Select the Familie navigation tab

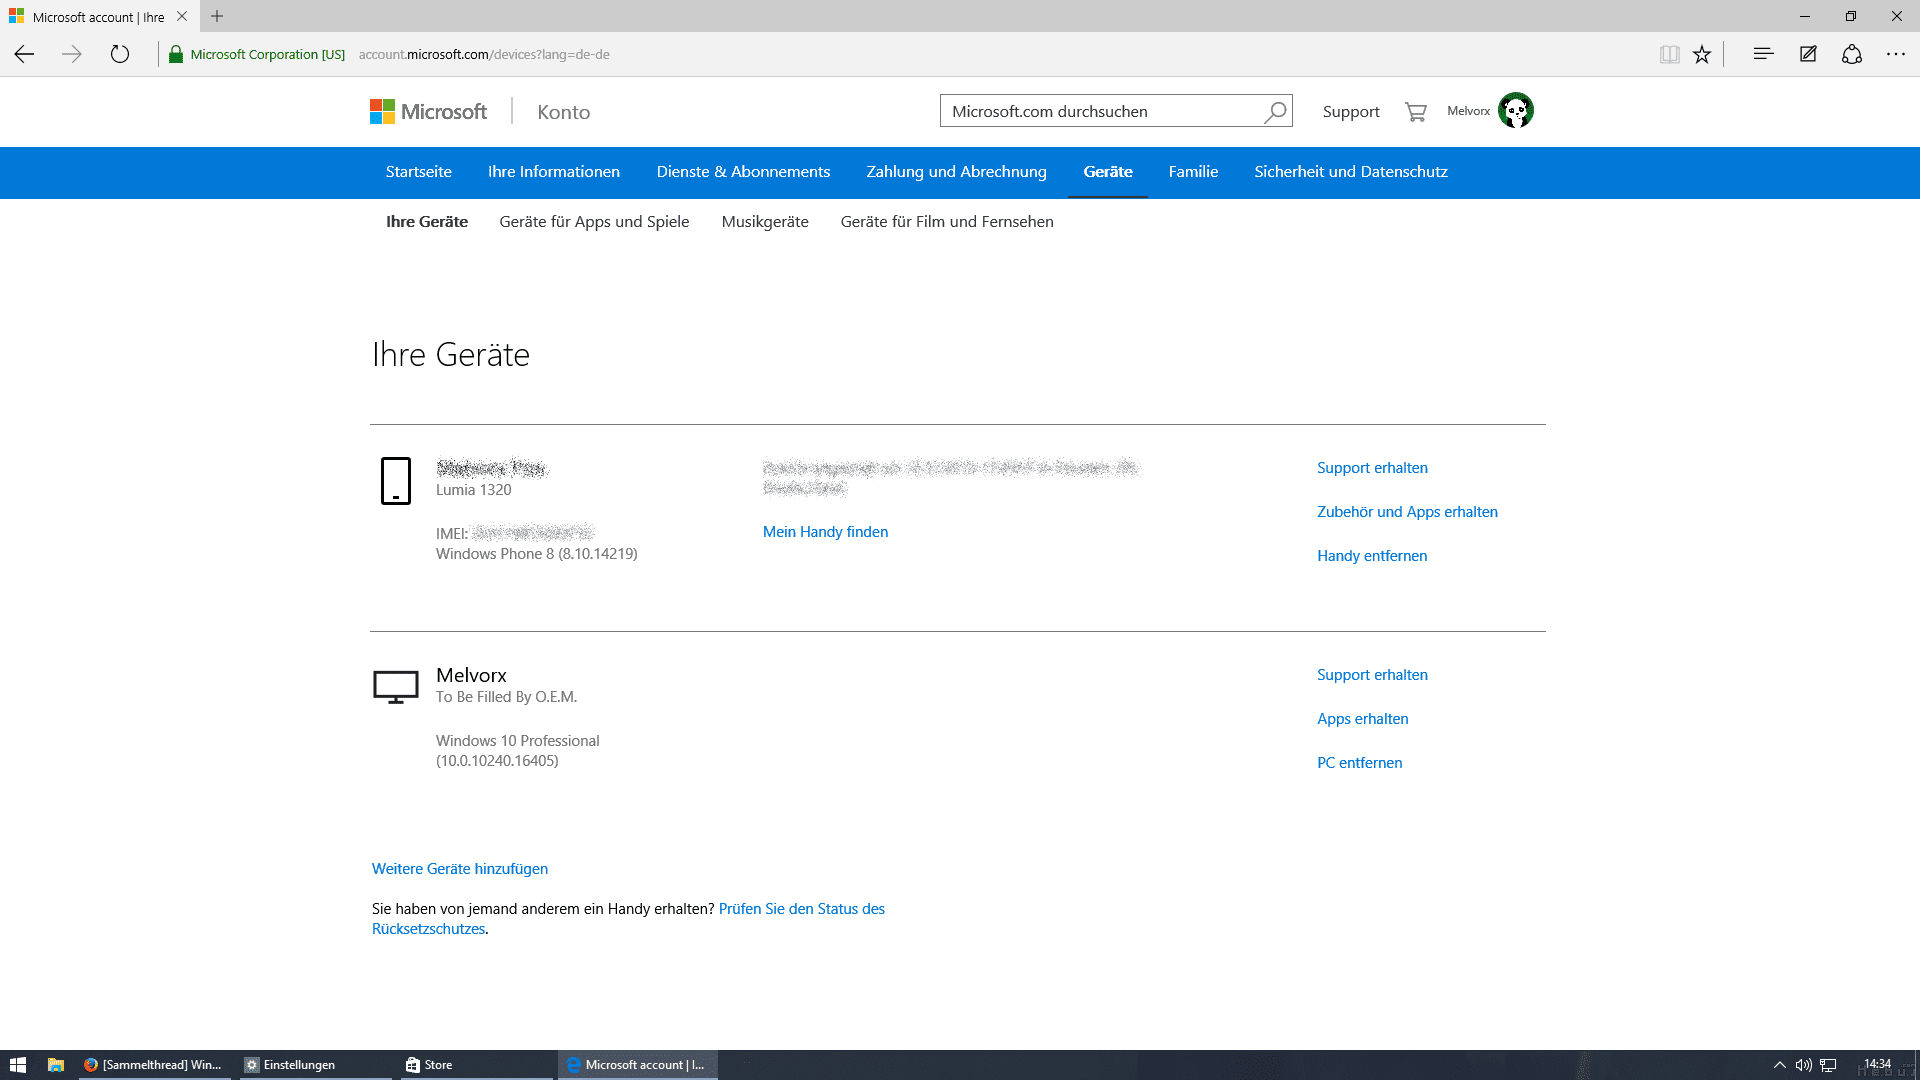pyautogui.click(x=1193, y=172)
